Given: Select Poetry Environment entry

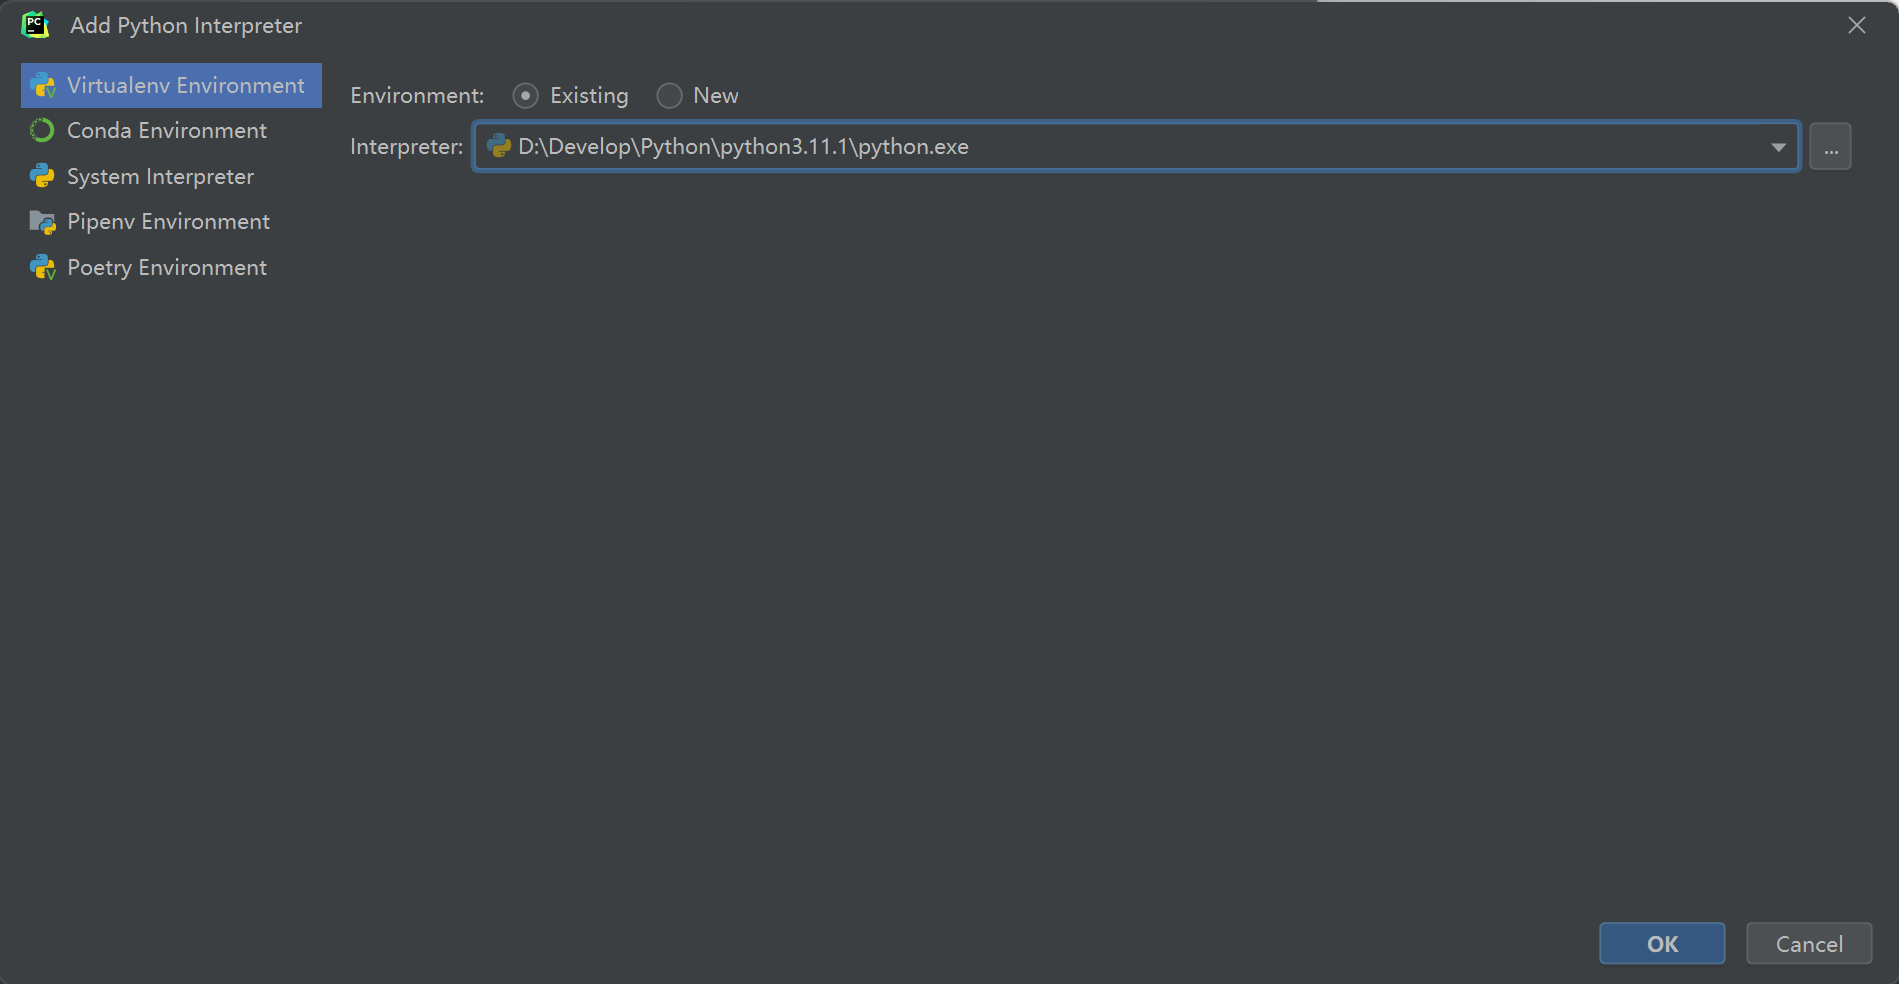Looking at the screenshot, I should point(171,268).
